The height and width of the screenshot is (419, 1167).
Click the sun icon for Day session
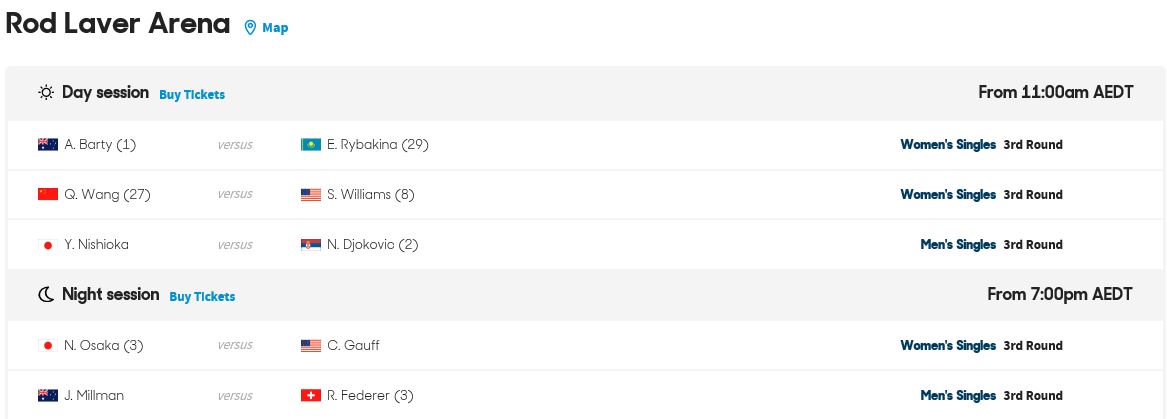click(x=46, y=93)
